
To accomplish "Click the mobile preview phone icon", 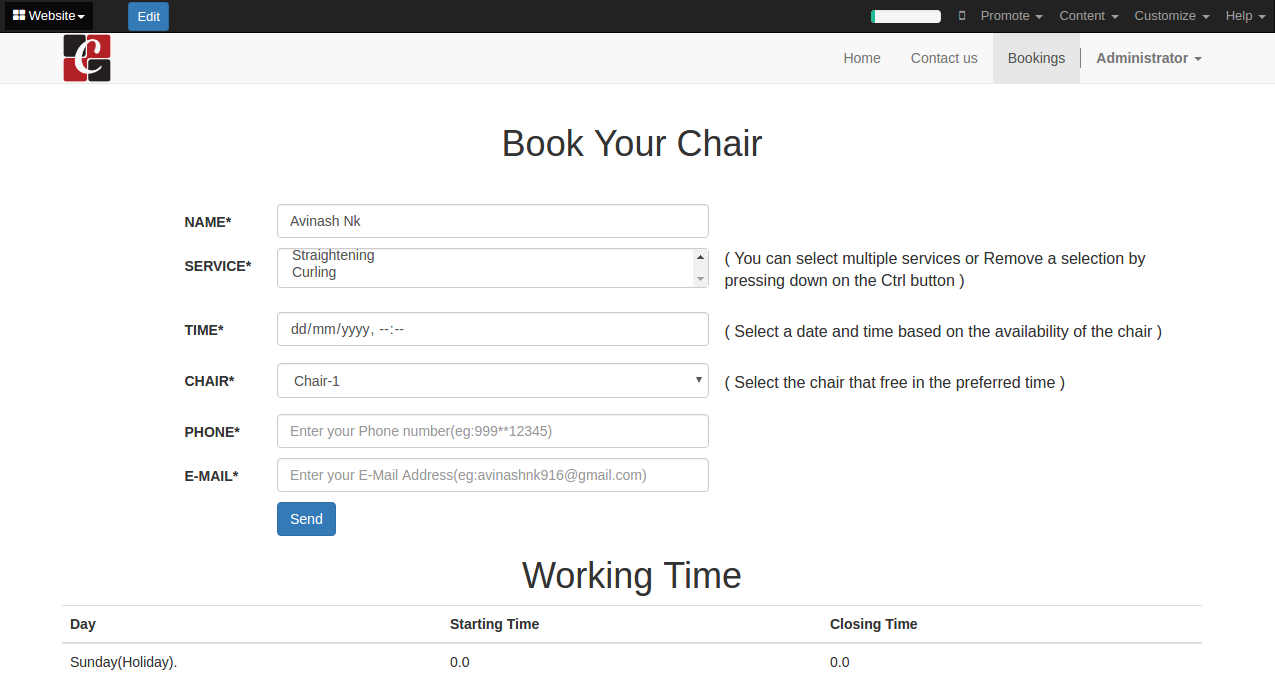I will click(962, 16).
